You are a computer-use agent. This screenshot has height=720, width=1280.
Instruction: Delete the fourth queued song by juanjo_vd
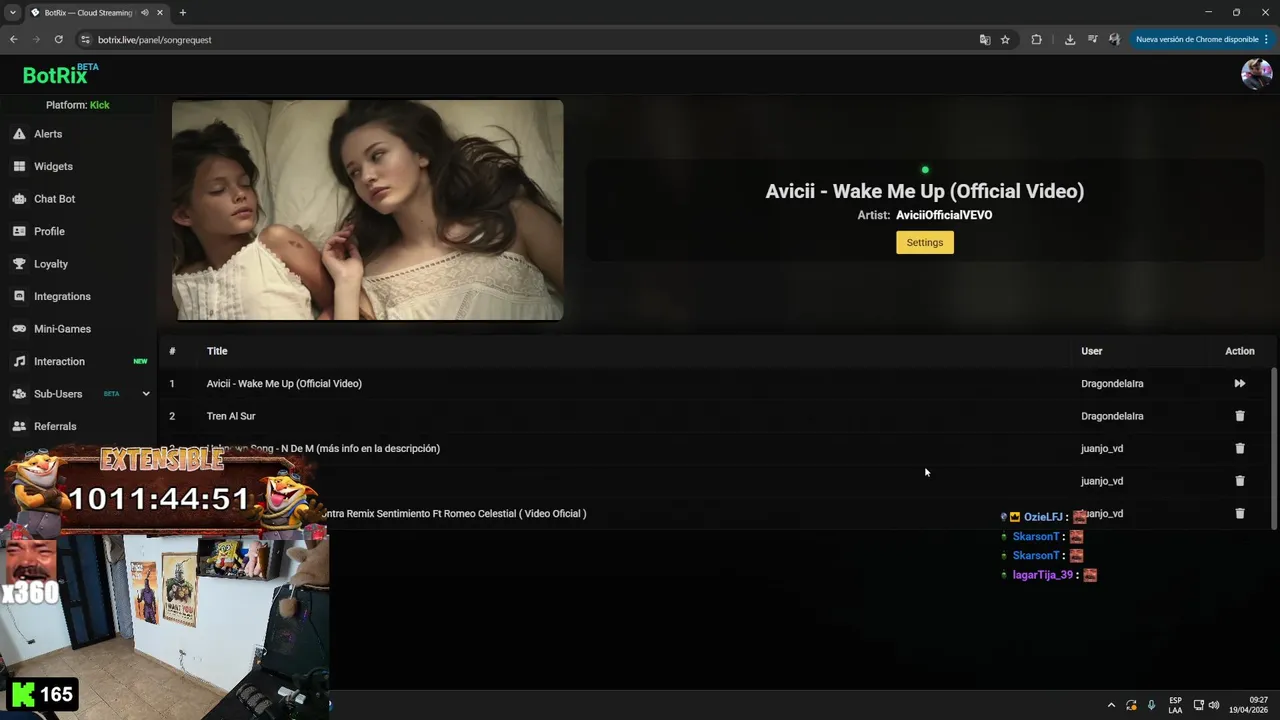(x=1240, y=481)
